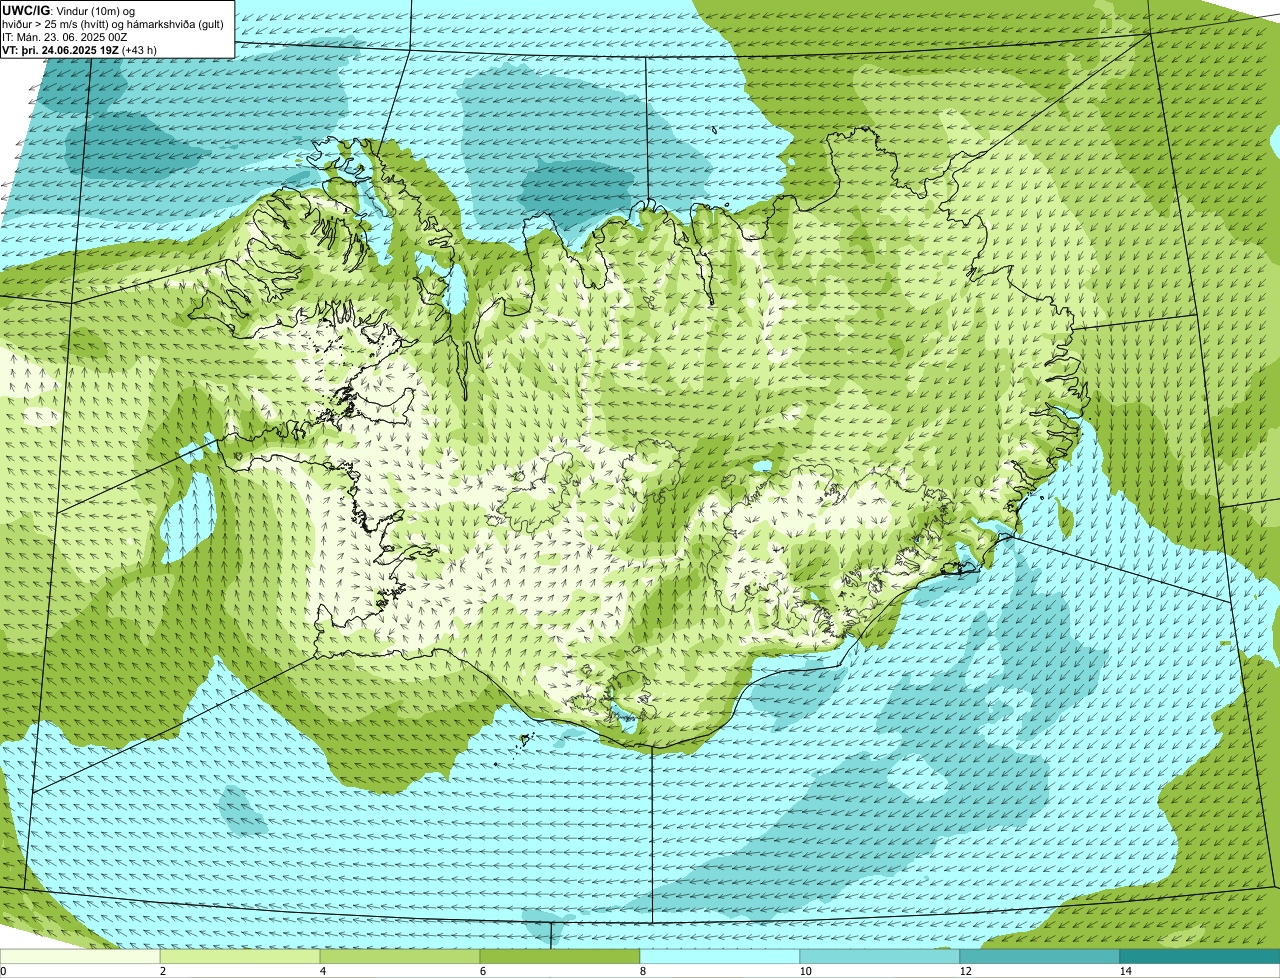The image size is (1280, 978).
Task: Click the scale label '0'
Action: click(3, 971)
